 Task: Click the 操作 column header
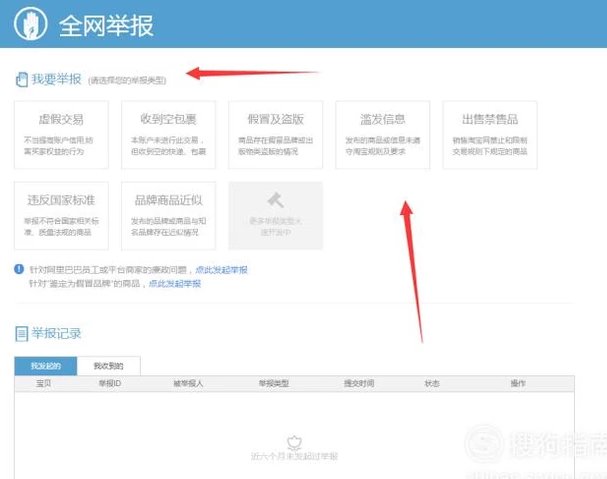pyautogui.click(x=518, y=383)
